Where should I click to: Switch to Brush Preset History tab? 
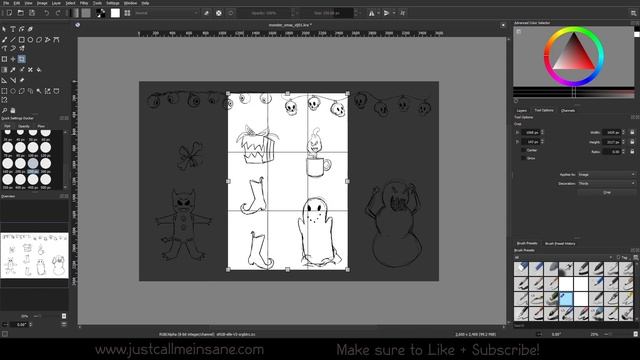[560, 244]
